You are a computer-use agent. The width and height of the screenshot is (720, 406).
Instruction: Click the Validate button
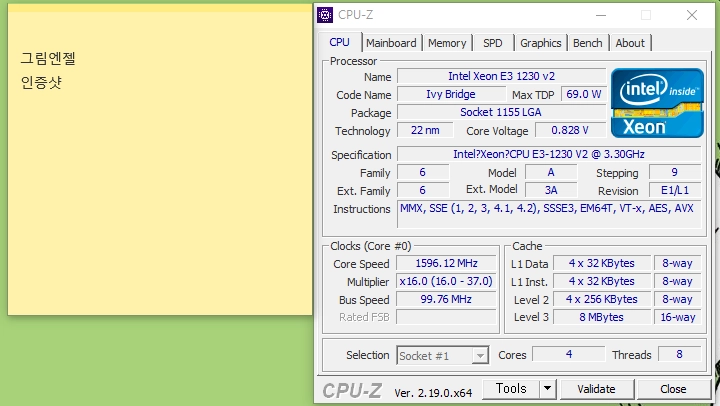point(596,389)
